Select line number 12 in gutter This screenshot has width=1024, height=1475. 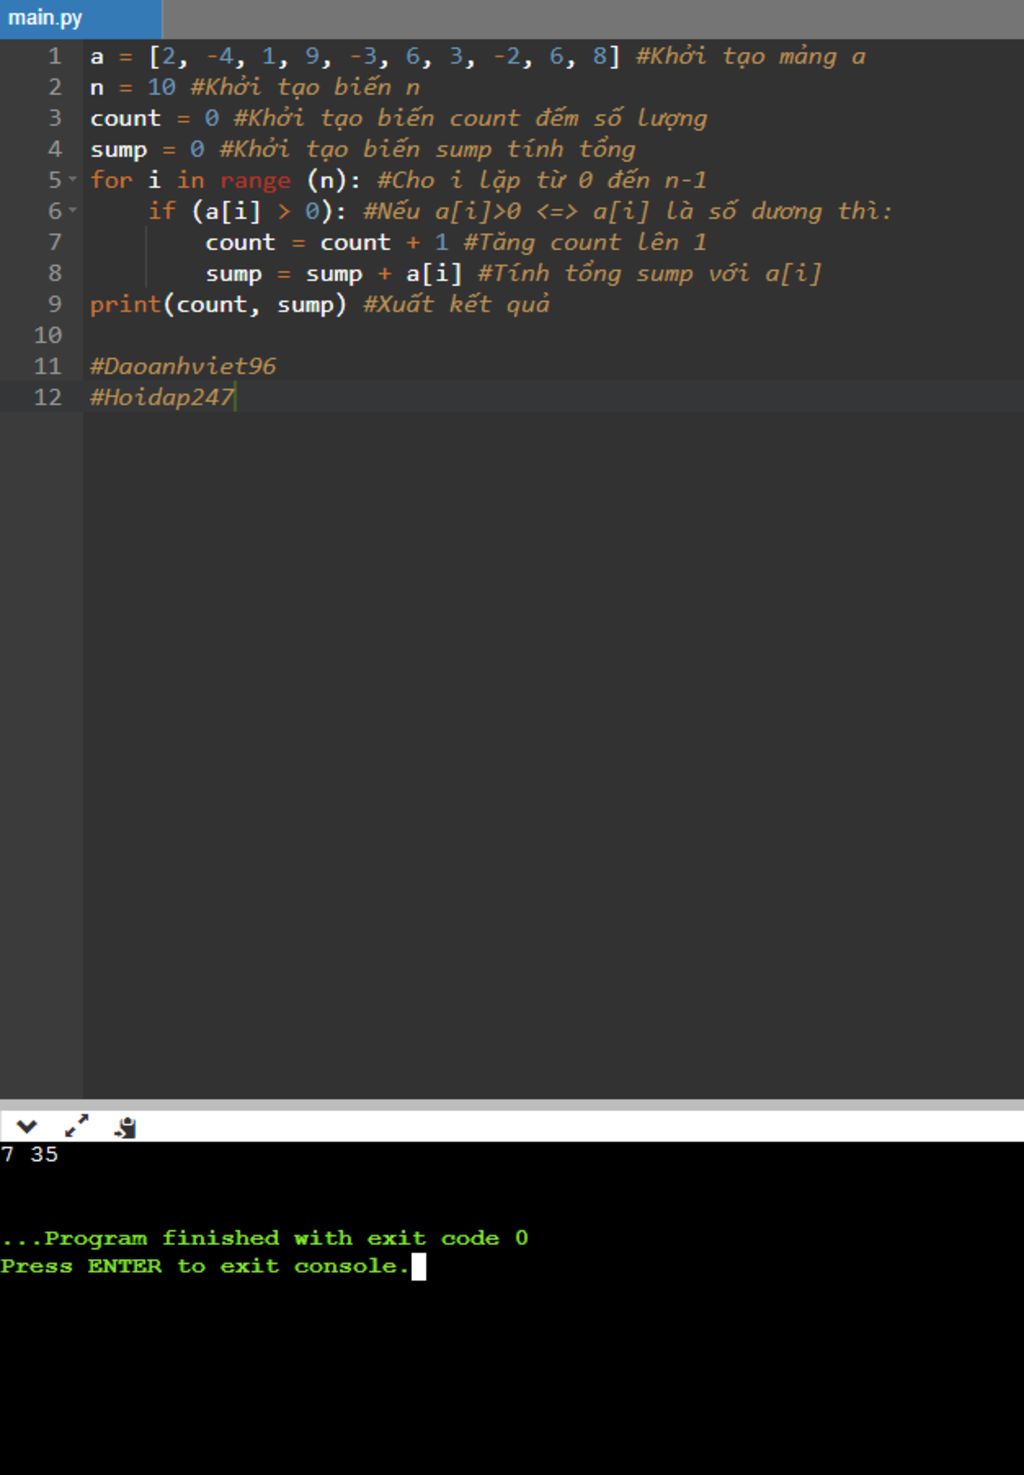click(48, 398)
